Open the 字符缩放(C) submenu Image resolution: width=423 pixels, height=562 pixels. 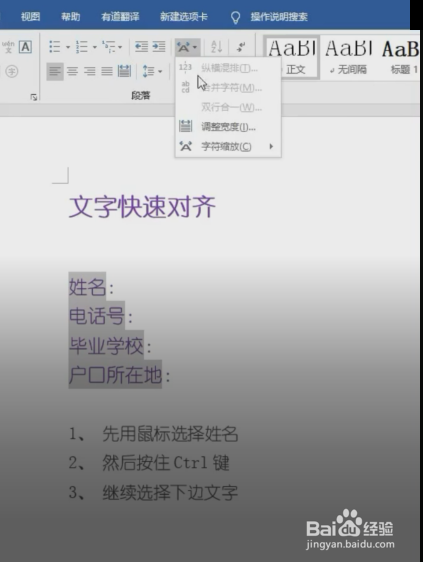coord(228,146)
